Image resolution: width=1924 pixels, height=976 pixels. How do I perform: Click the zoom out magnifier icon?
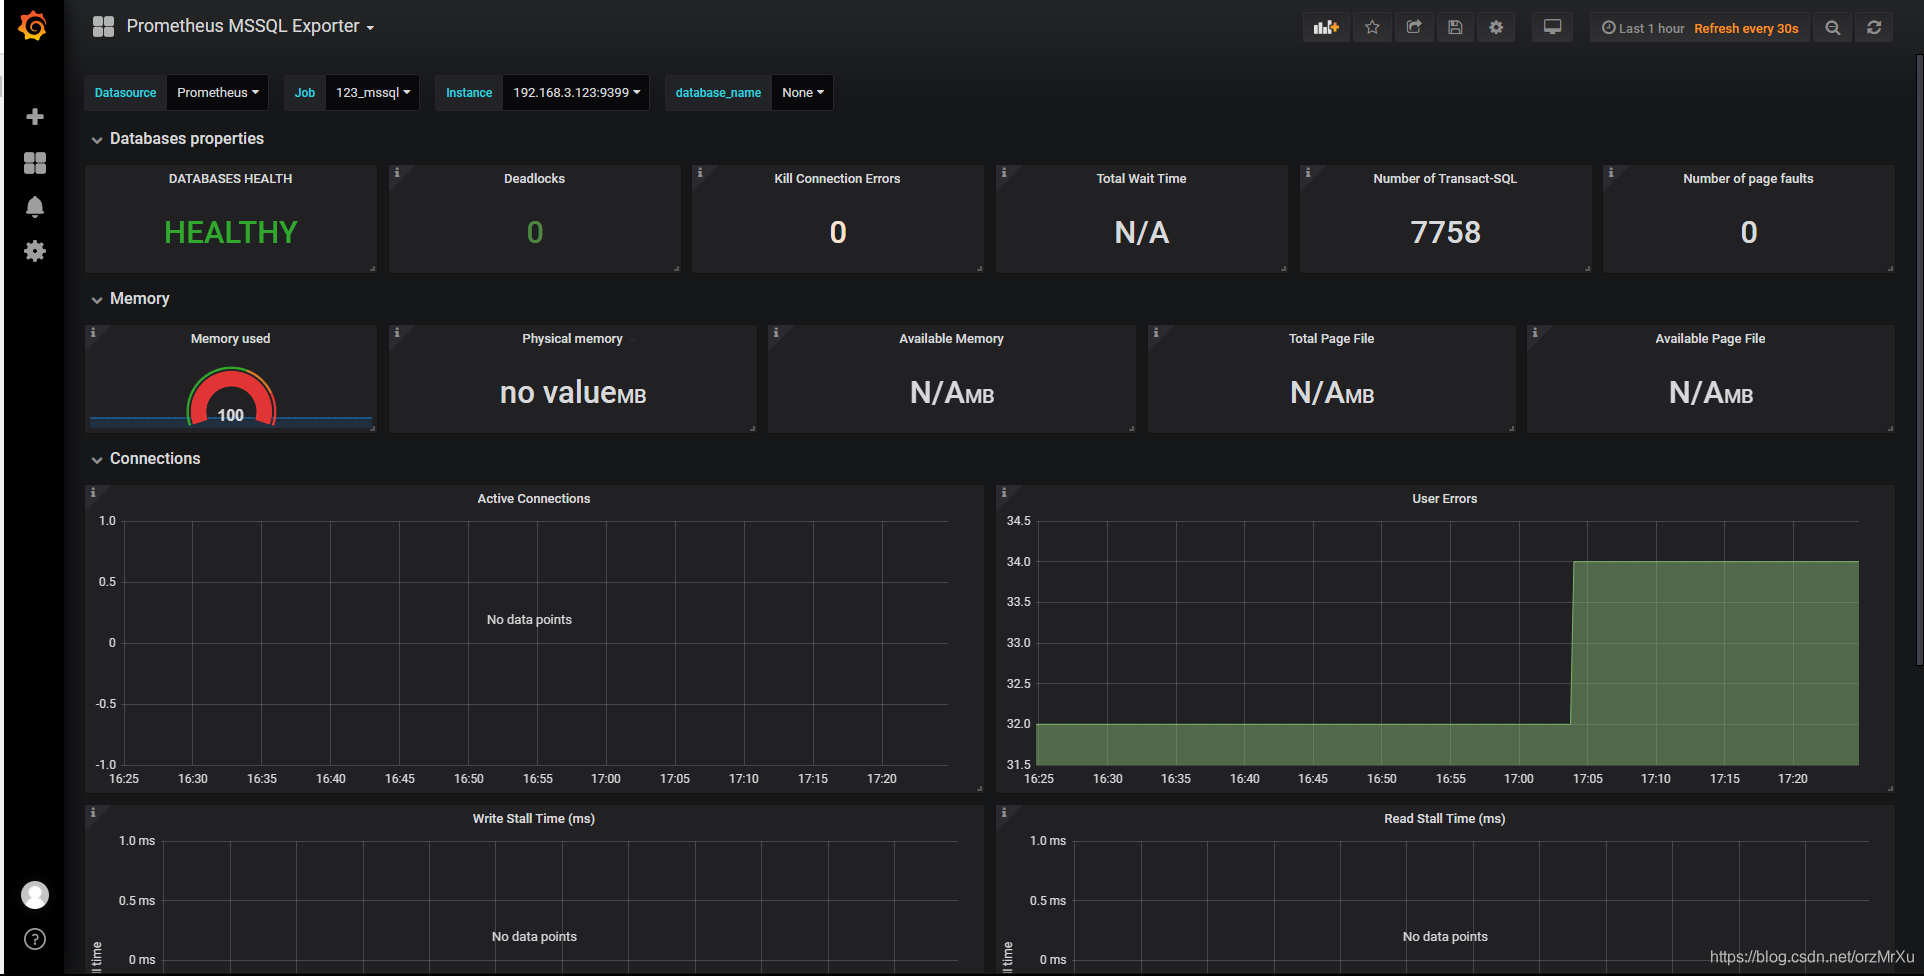point(1832,28)
